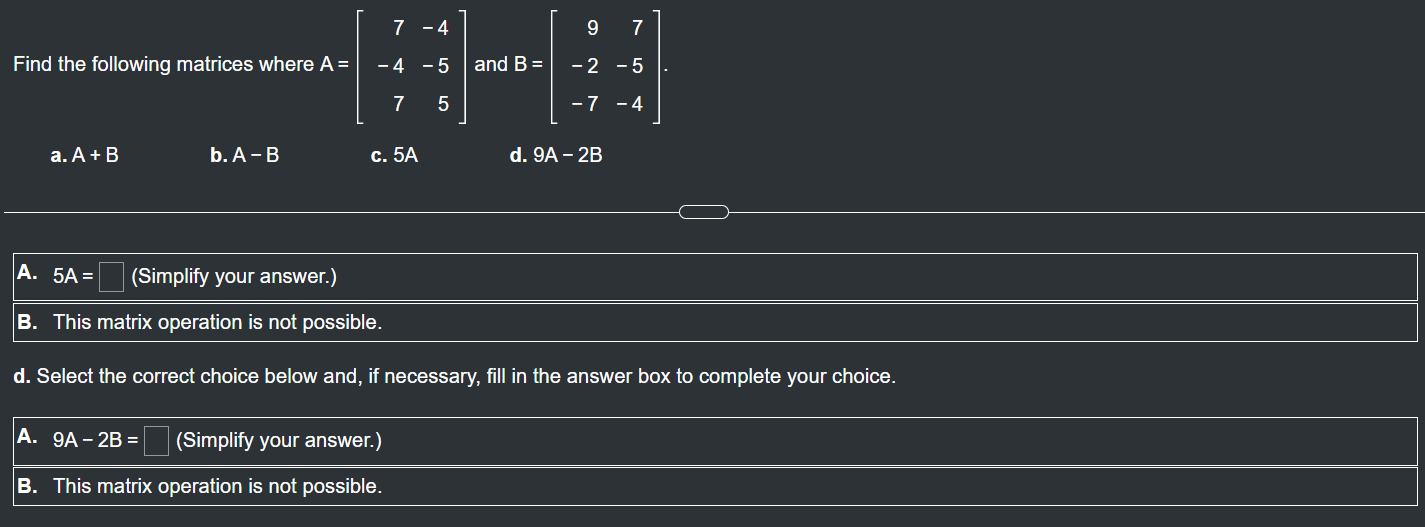Screen dimensions: 1425x527
Task: Click the pill-shaped divider handle
Action: pos(704,211)
